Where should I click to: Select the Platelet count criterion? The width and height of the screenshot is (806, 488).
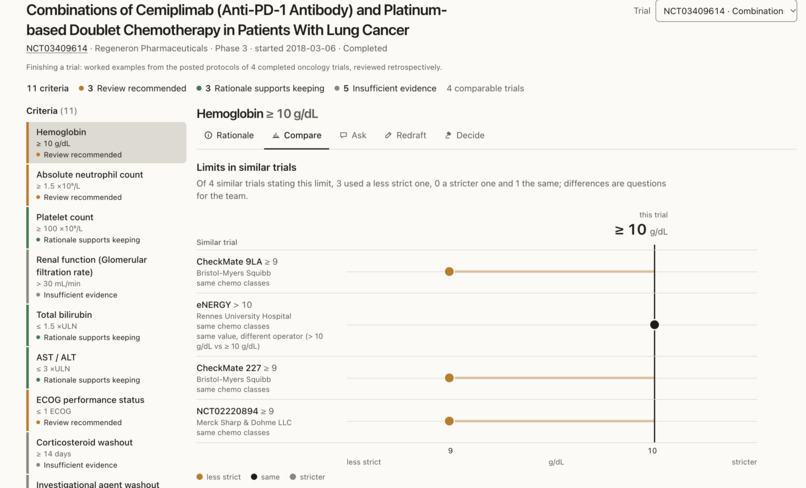(x=106, y=228)
